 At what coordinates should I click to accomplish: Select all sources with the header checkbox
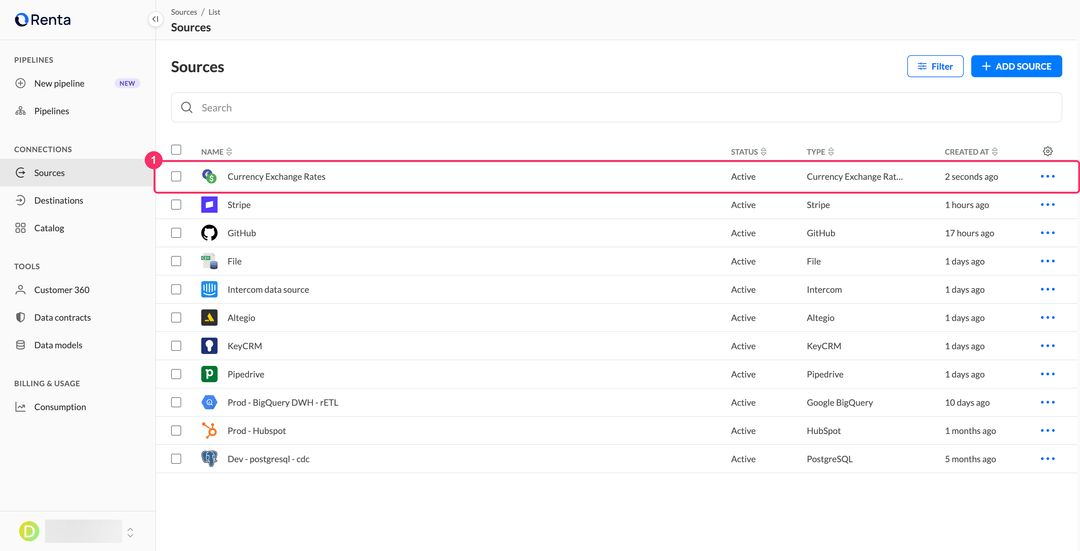(x=176, y=149)
